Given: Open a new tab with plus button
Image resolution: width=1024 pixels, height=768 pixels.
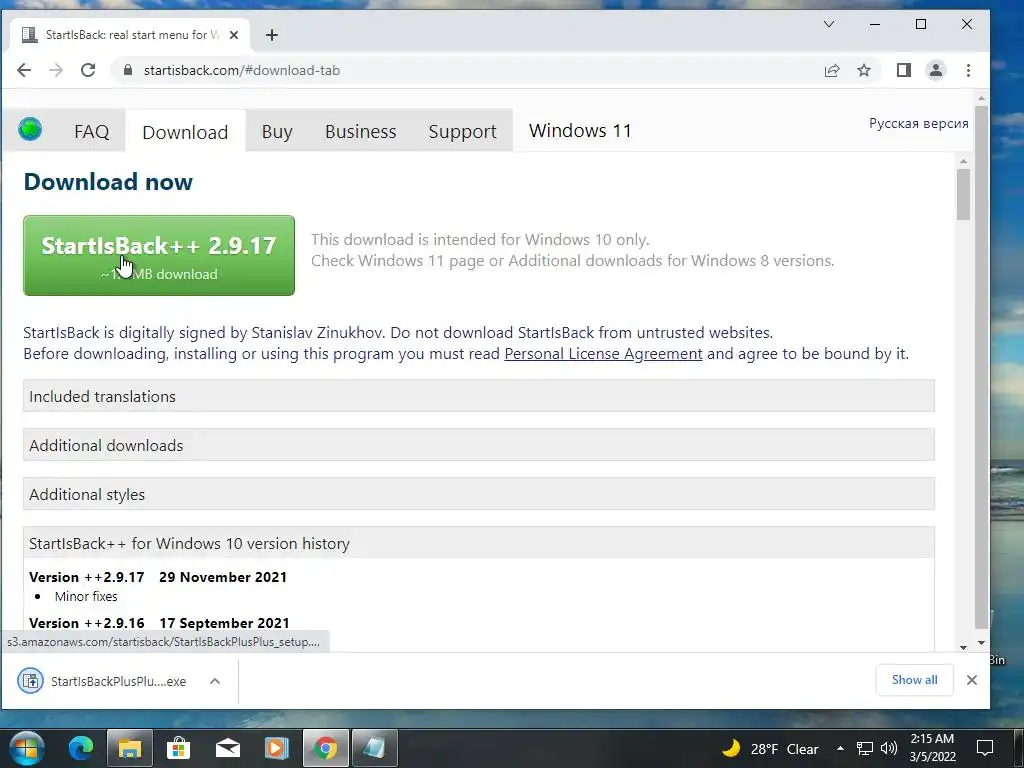Looking at the screenshot, I should pyautogui.click(x=272, y=35).
